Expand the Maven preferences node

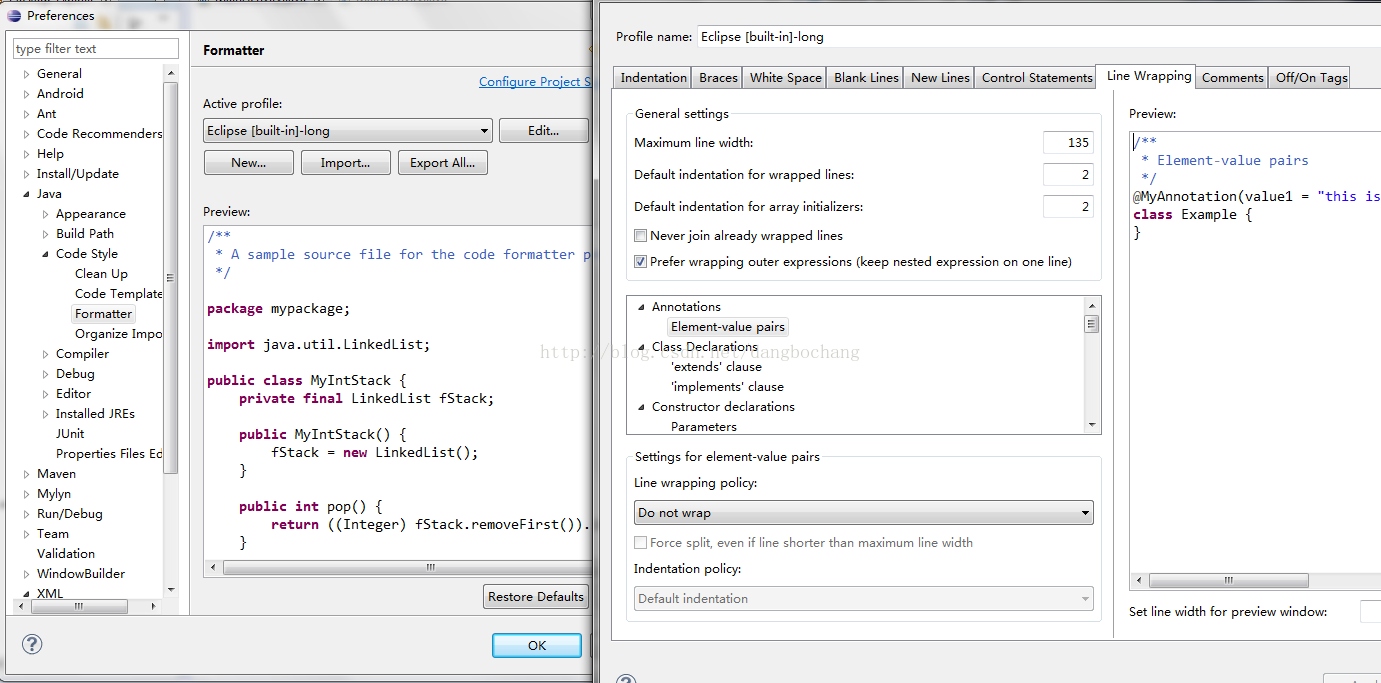pyautogui.click(x=27, y=474)
